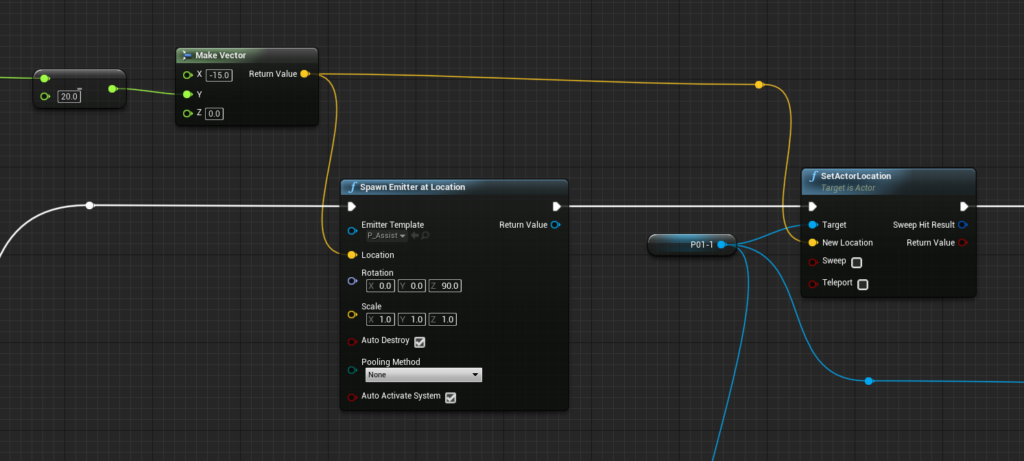Click the 20.0 value field
This screenshot has width=1024, height=461.
(69, 97)
